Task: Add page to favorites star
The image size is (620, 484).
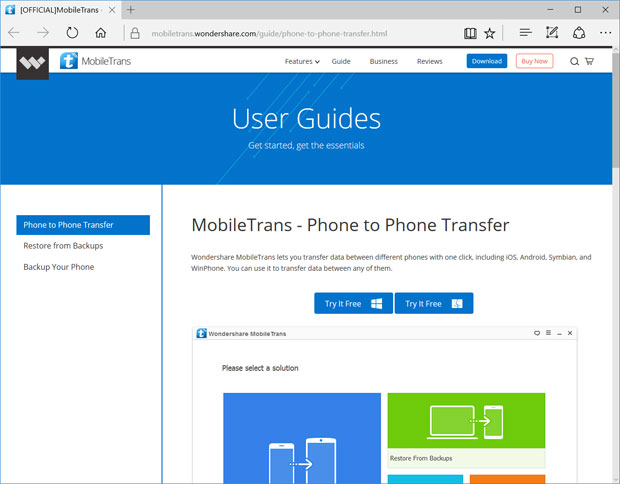Action: tap(490, 33)
